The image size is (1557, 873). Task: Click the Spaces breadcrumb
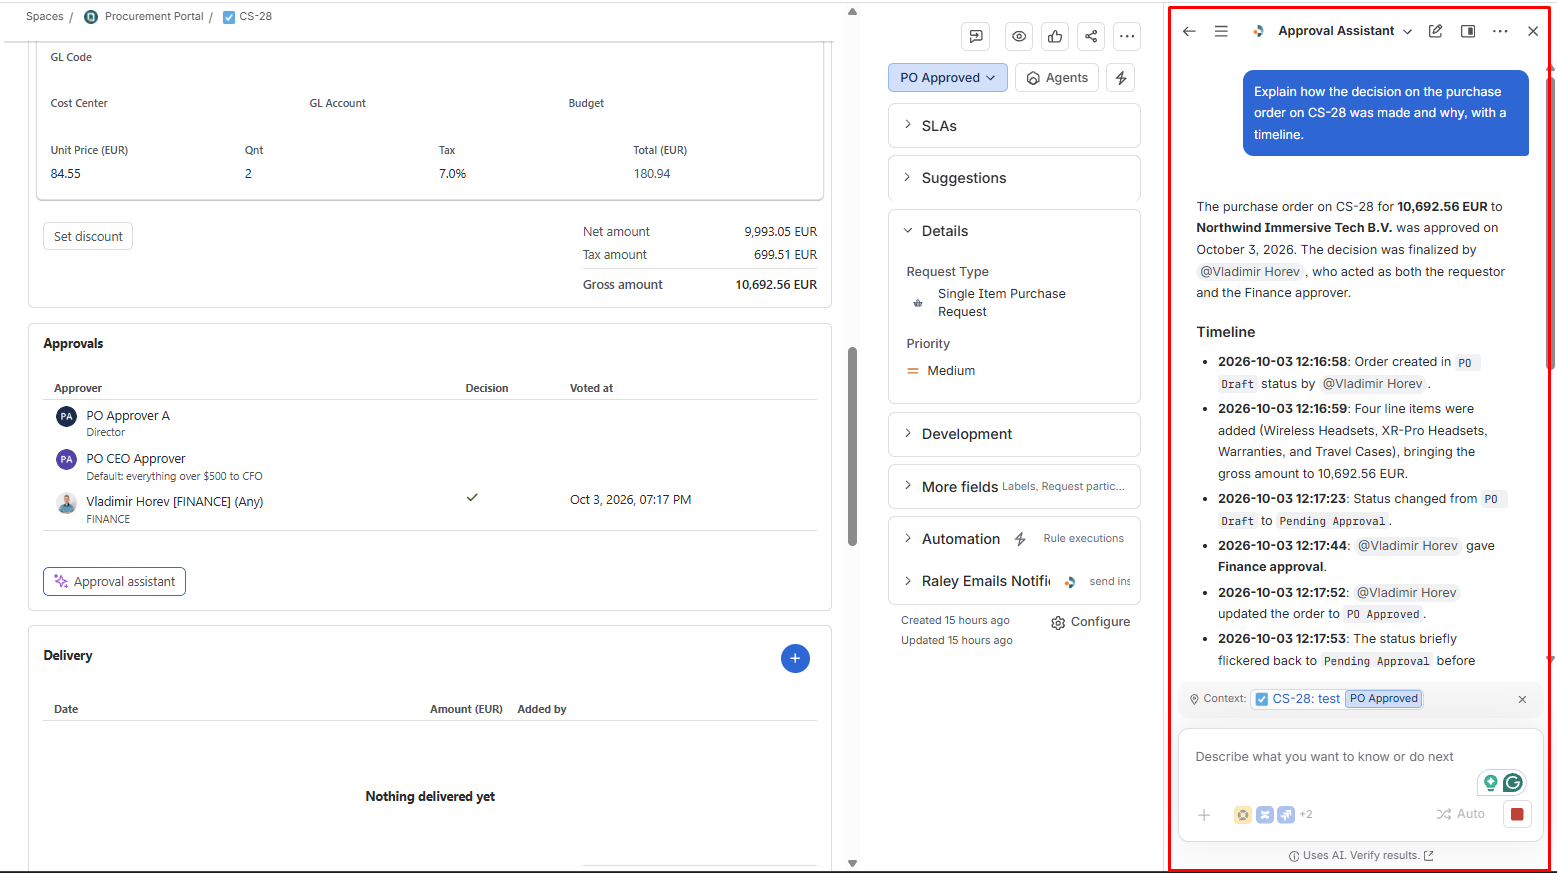pos(44,16)
